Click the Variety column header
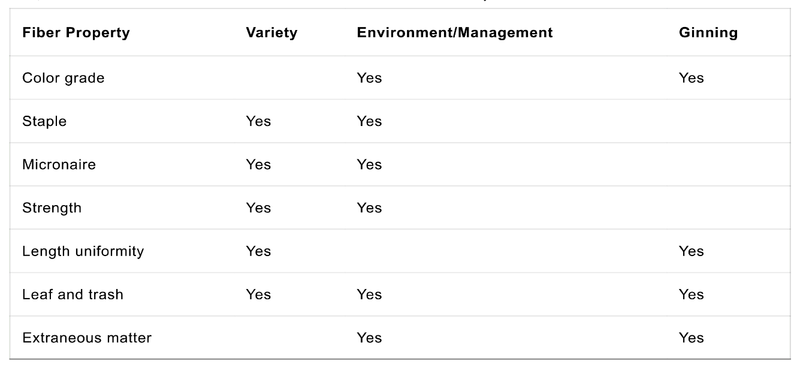 click(x=271, y=33)
